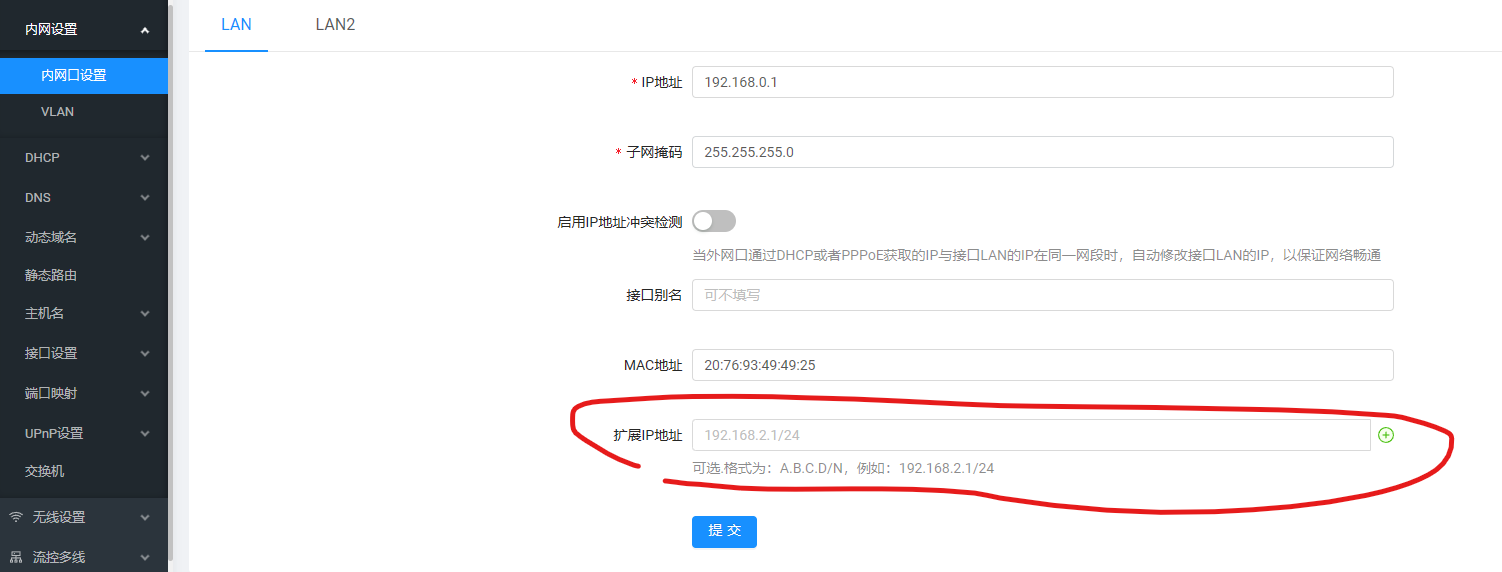This screenshot has height=572, width=1502.
Task: Expand the 端口映射 chevron arrow
Action: tap(145, 394)
